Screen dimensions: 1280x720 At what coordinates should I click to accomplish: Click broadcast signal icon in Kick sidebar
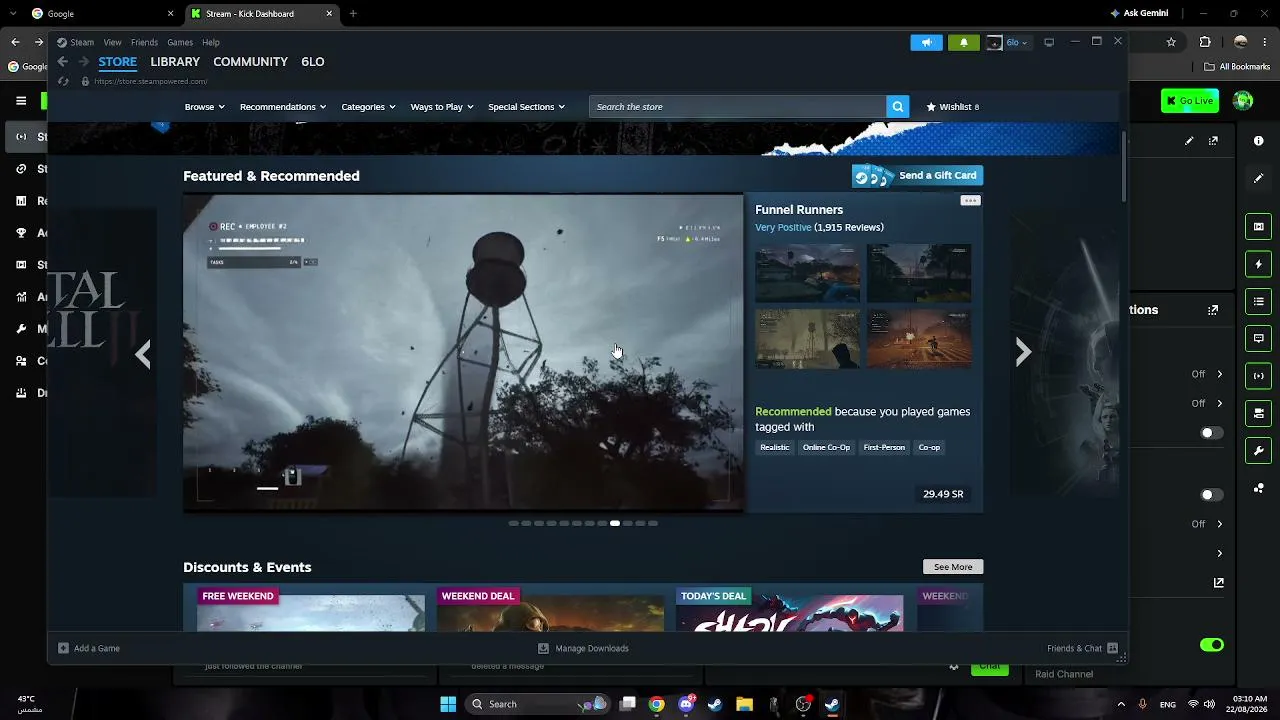point(1259,376)
